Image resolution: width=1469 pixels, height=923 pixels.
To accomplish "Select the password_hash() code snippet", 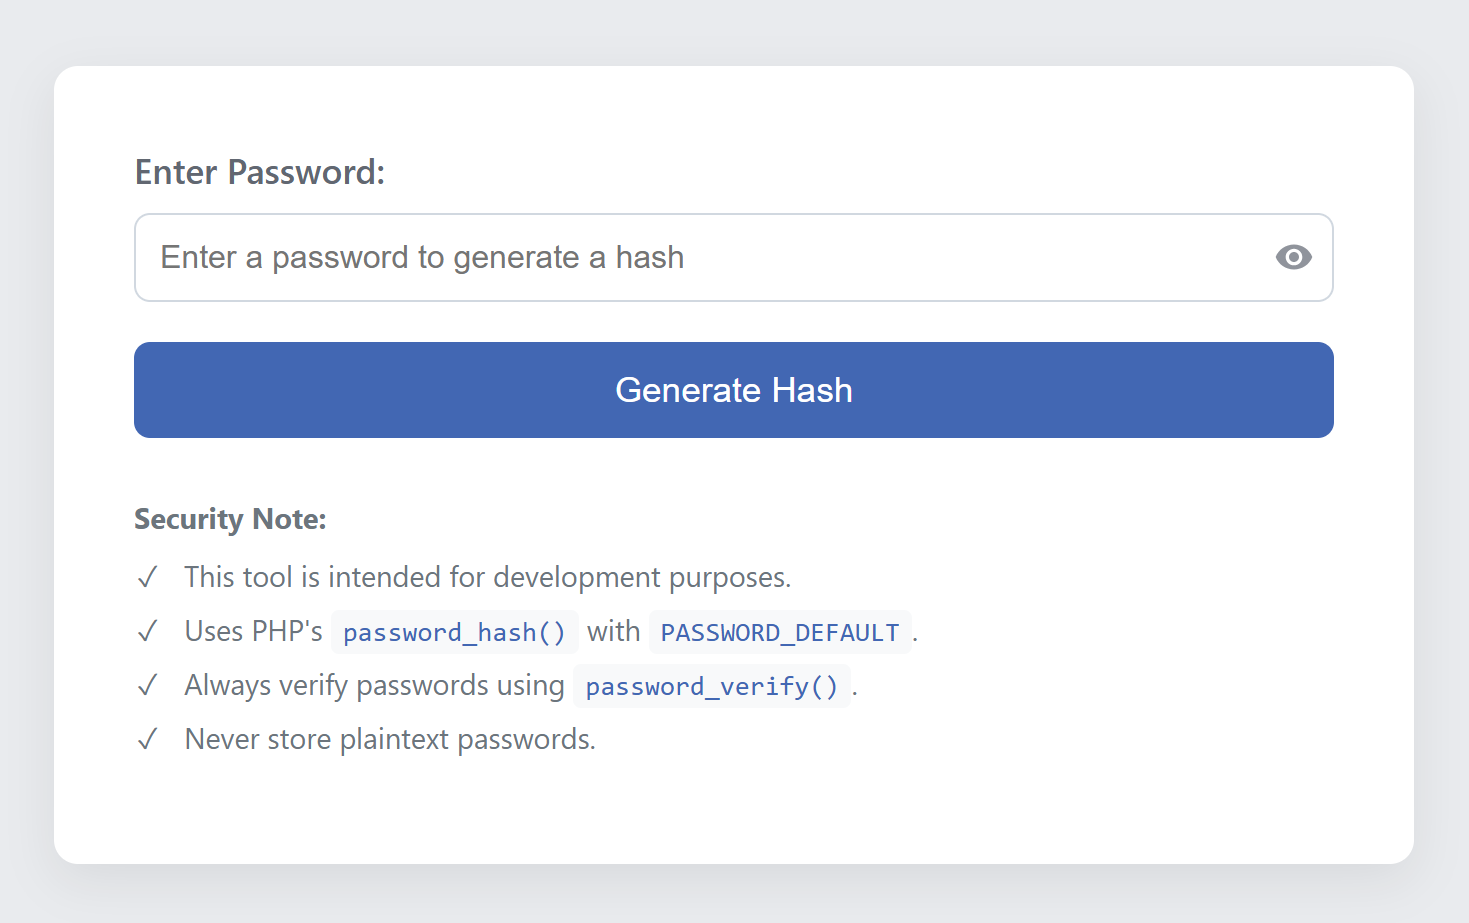I will pyautogui.click(x=454, y=632).
